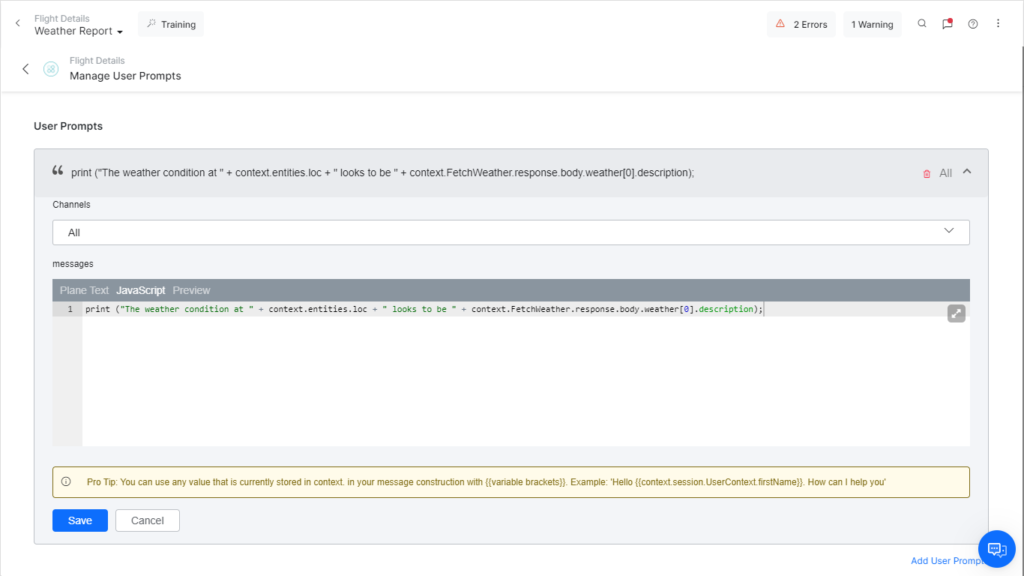The image size is (1024, 576).
Task: Click the user prompt node icon beside Flight Details
Action: [50, 68]
